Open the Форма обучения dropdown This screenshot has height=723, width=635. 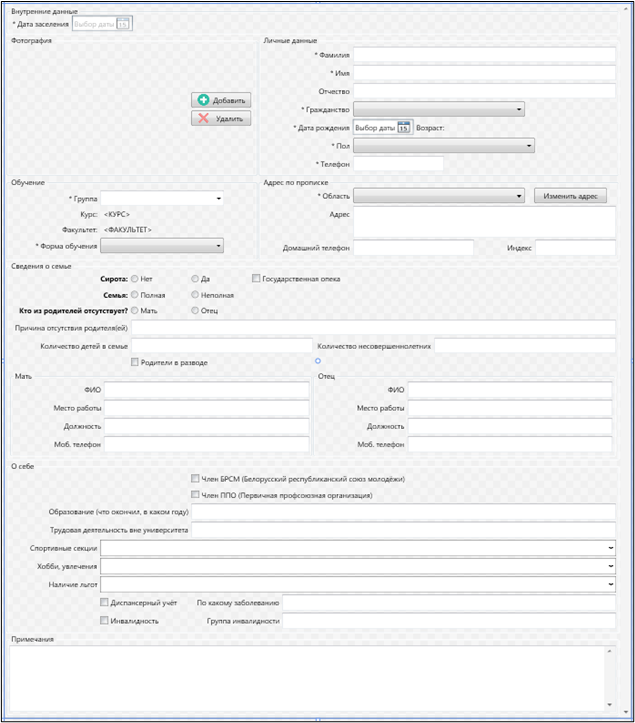click(218, 245)
